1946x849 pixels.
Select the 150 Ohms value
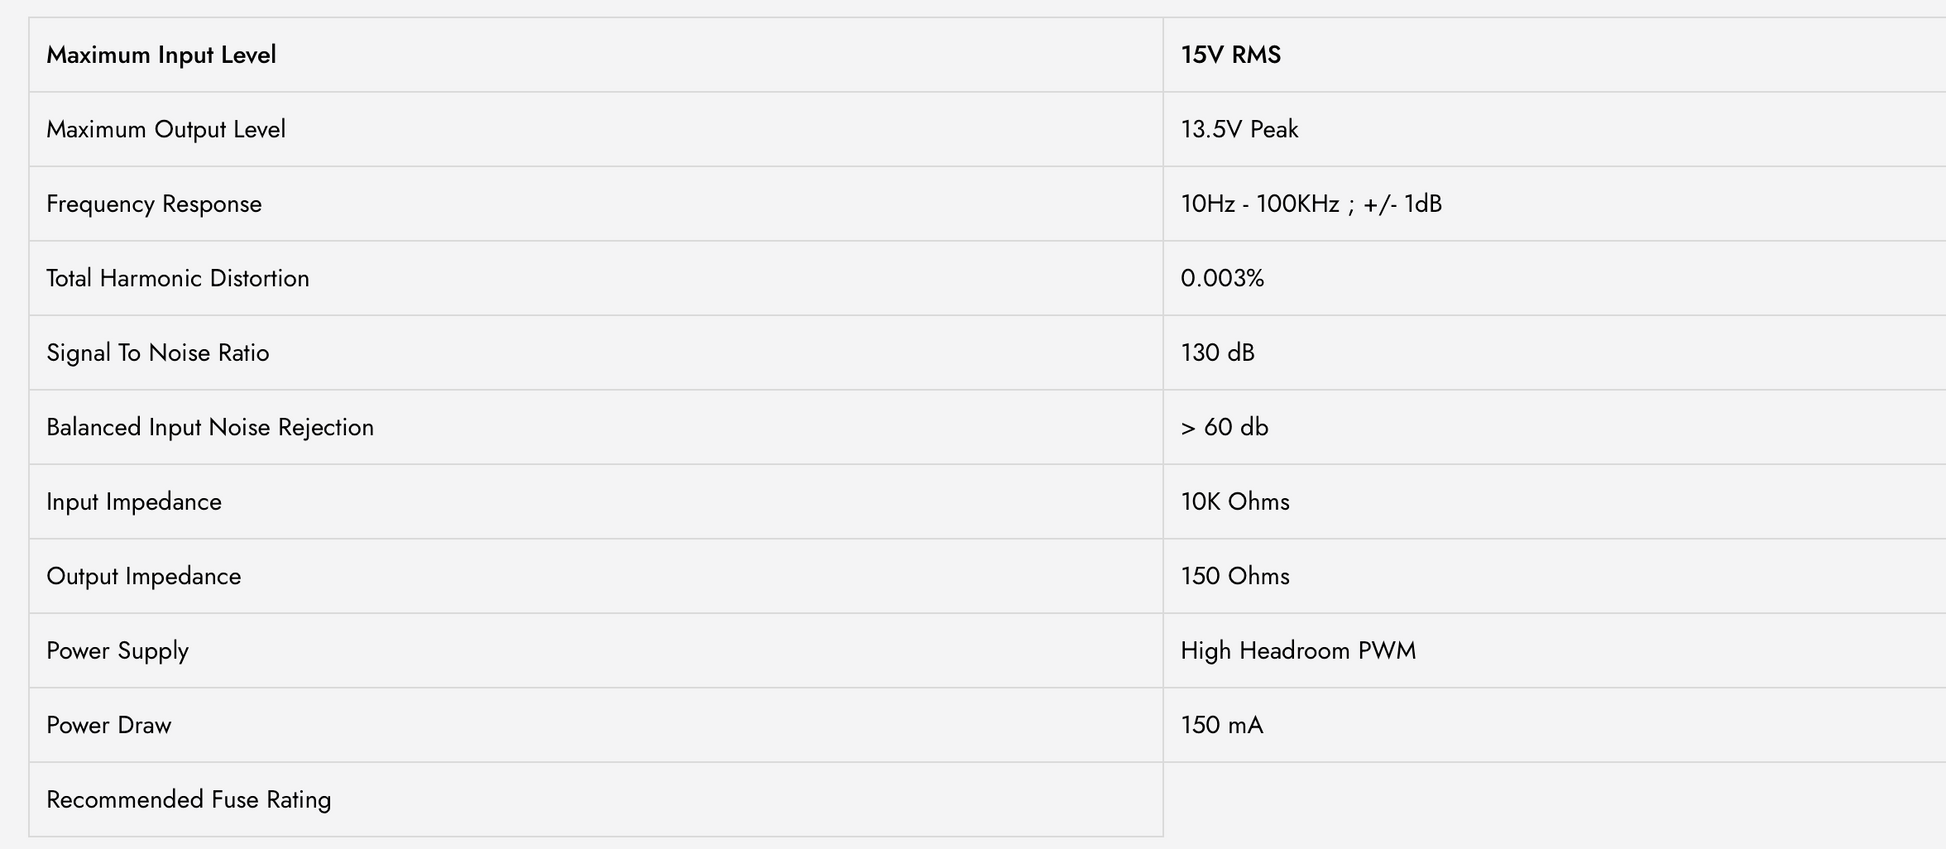click(x=1235, y=576)
